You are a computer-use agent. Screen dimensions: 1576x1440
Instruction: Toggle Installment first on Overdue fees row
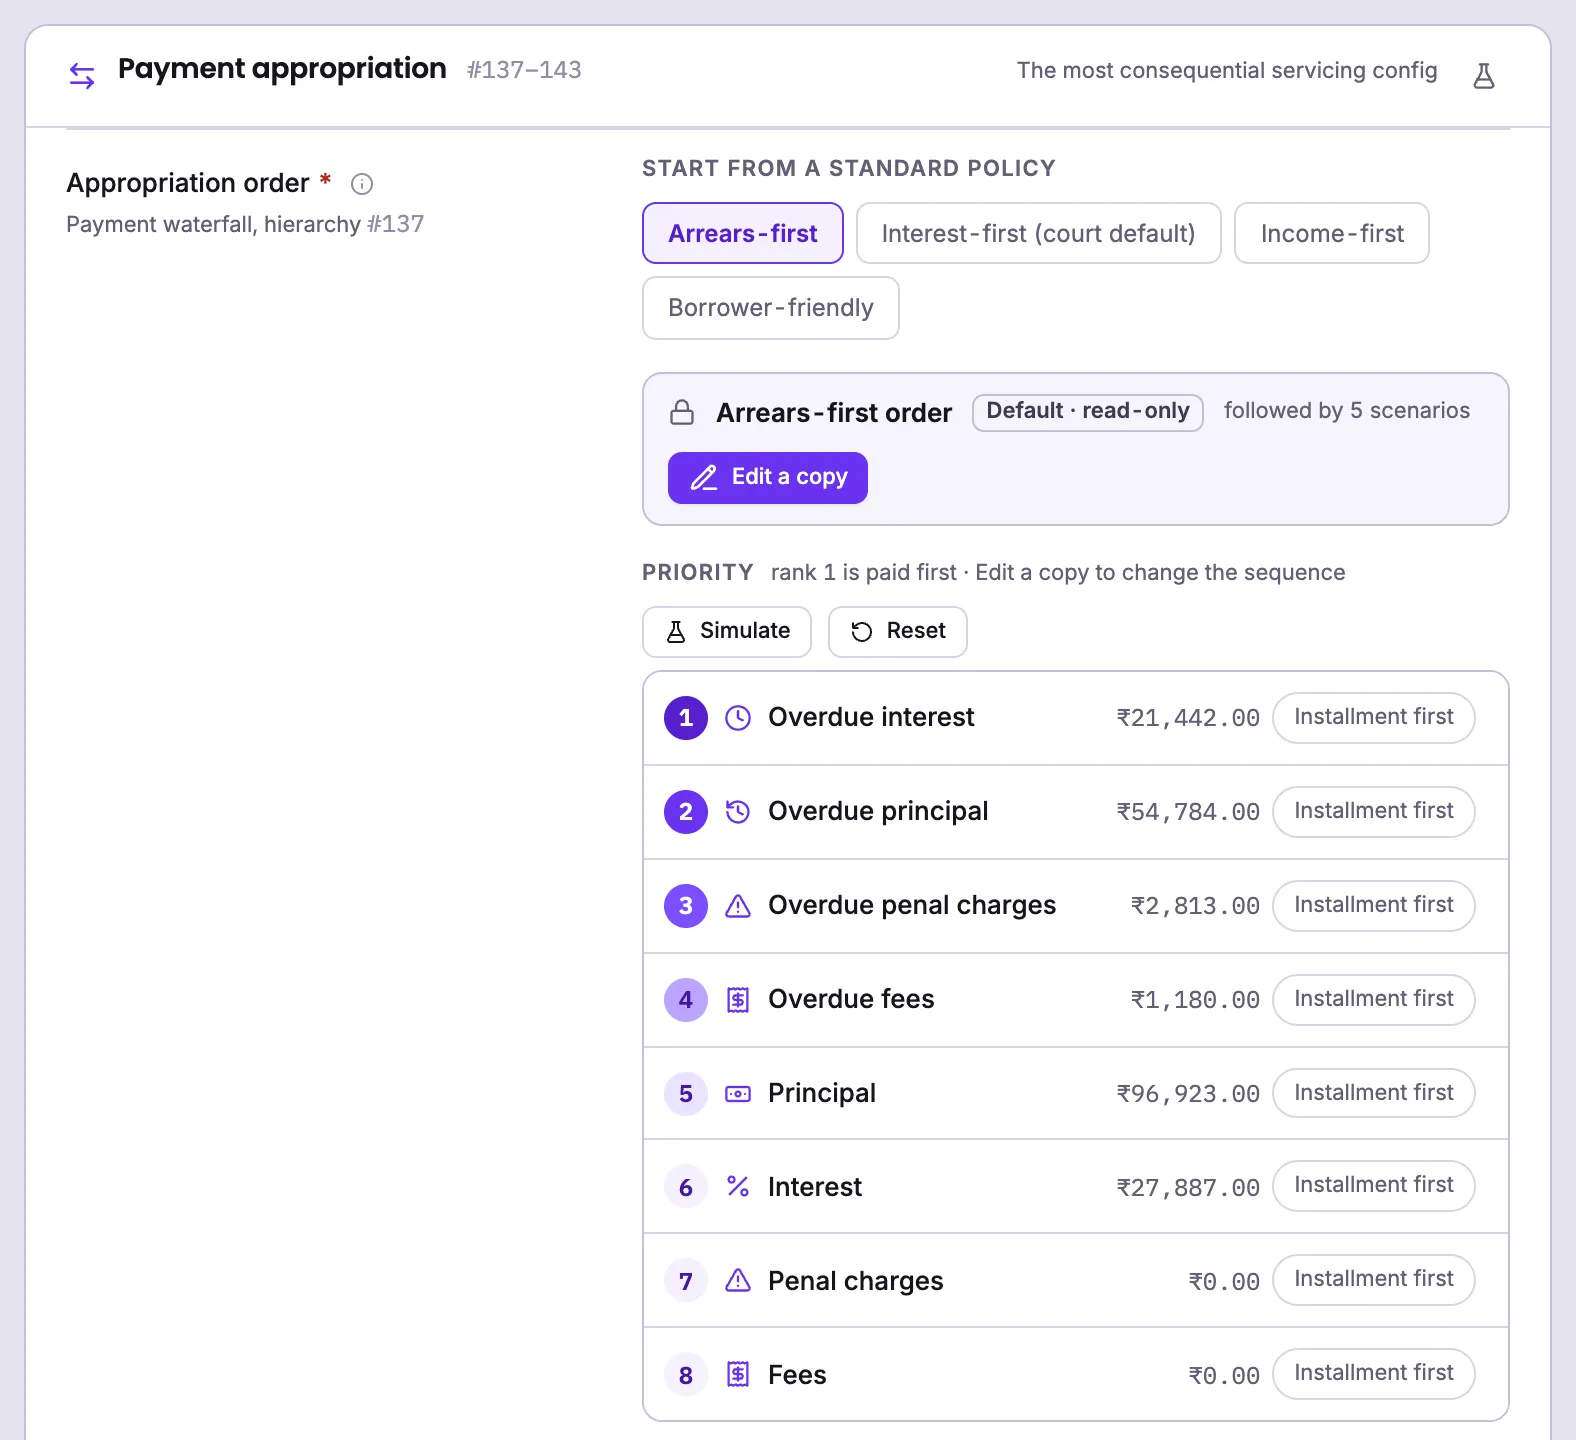point(1374,1000)
